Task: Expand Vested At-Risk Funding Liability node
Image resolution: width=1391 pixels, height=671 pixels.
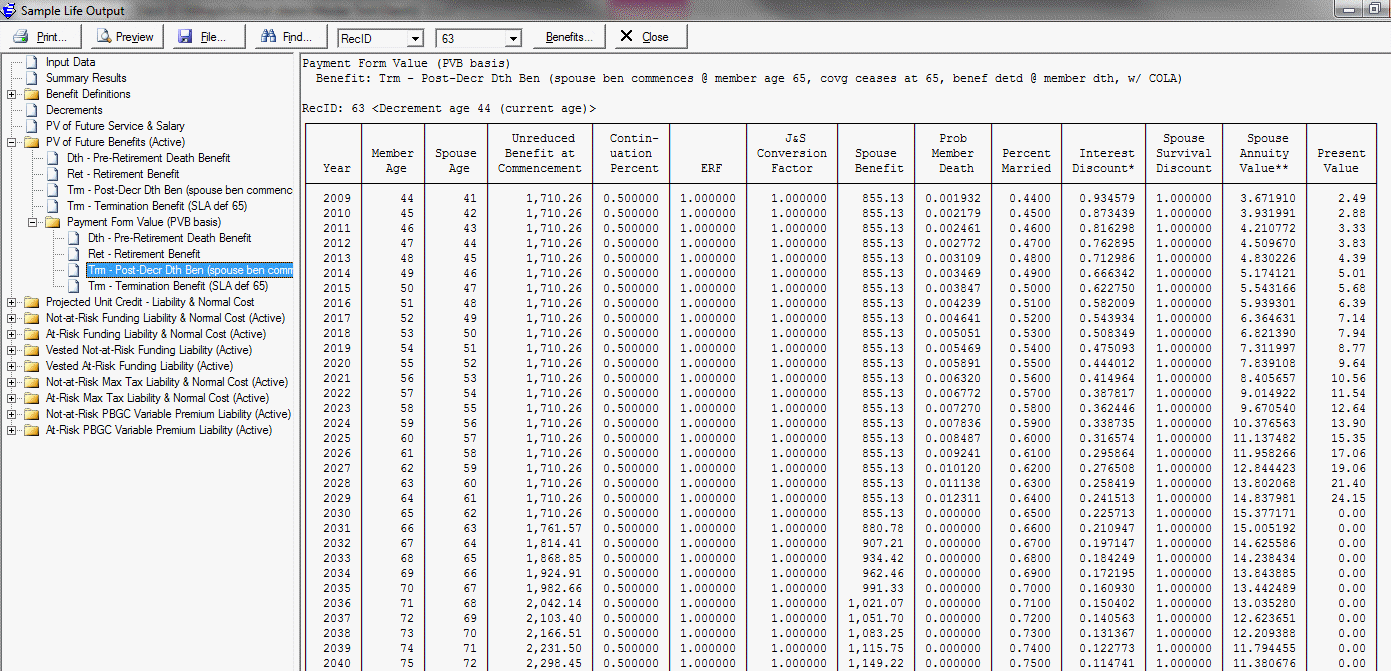Action: [12, 366]
